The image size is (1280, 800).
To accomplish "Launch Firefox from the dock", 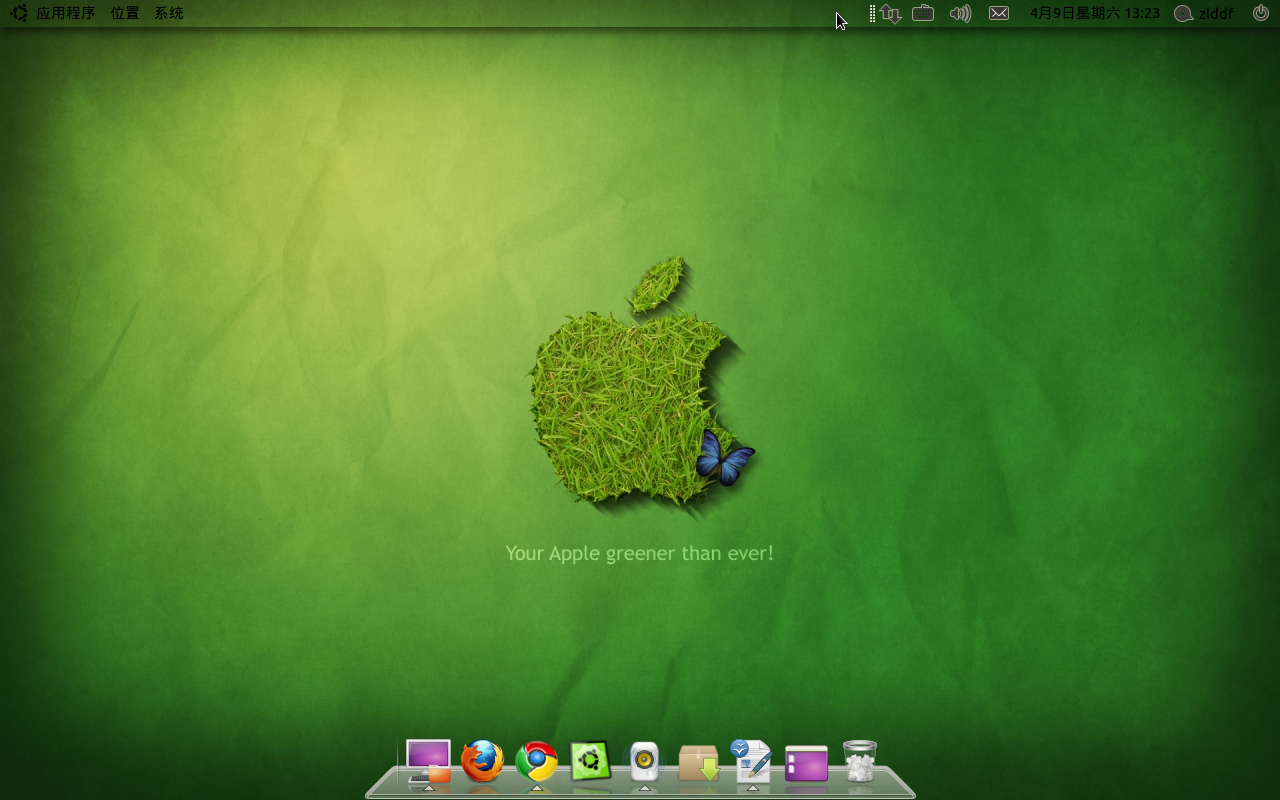I will click(482, 762).
